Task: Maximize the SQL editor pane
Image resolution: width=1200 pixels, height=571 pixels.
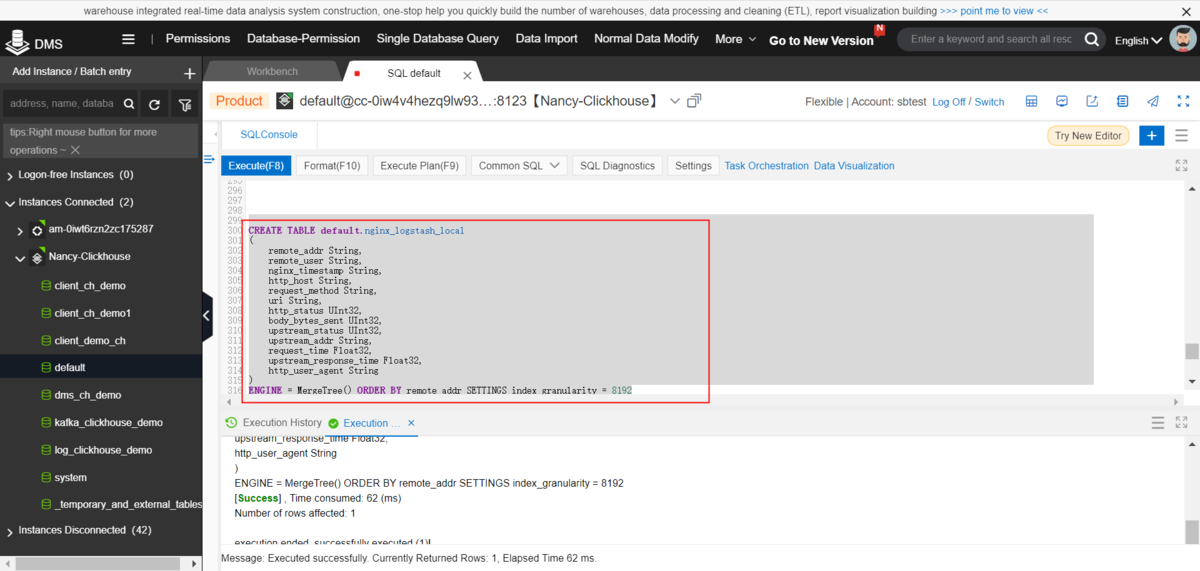Action: click(1182, 166)
